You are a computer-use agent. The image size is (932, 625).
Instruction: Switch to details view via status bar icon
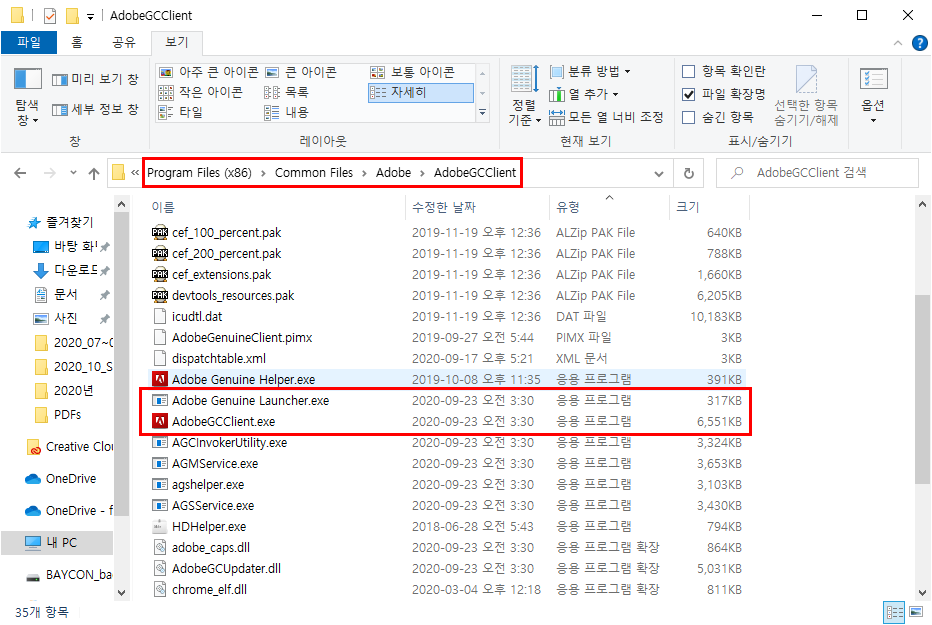pos(895,612)
